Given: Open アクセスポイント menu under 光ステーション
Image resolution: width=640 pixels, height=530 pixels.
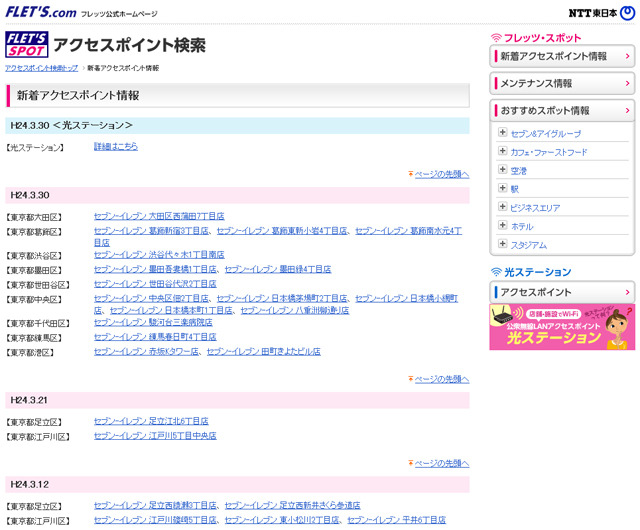Looking at the screenshot, I should (x=562, y=292).
